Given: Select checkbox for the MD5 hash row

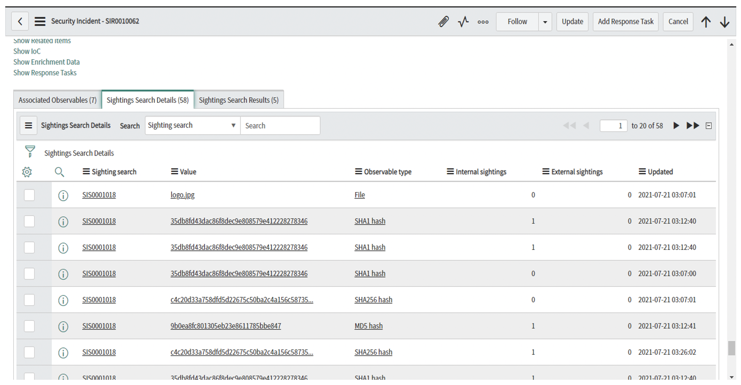Looking at the screenshot, I should point(29,326).
